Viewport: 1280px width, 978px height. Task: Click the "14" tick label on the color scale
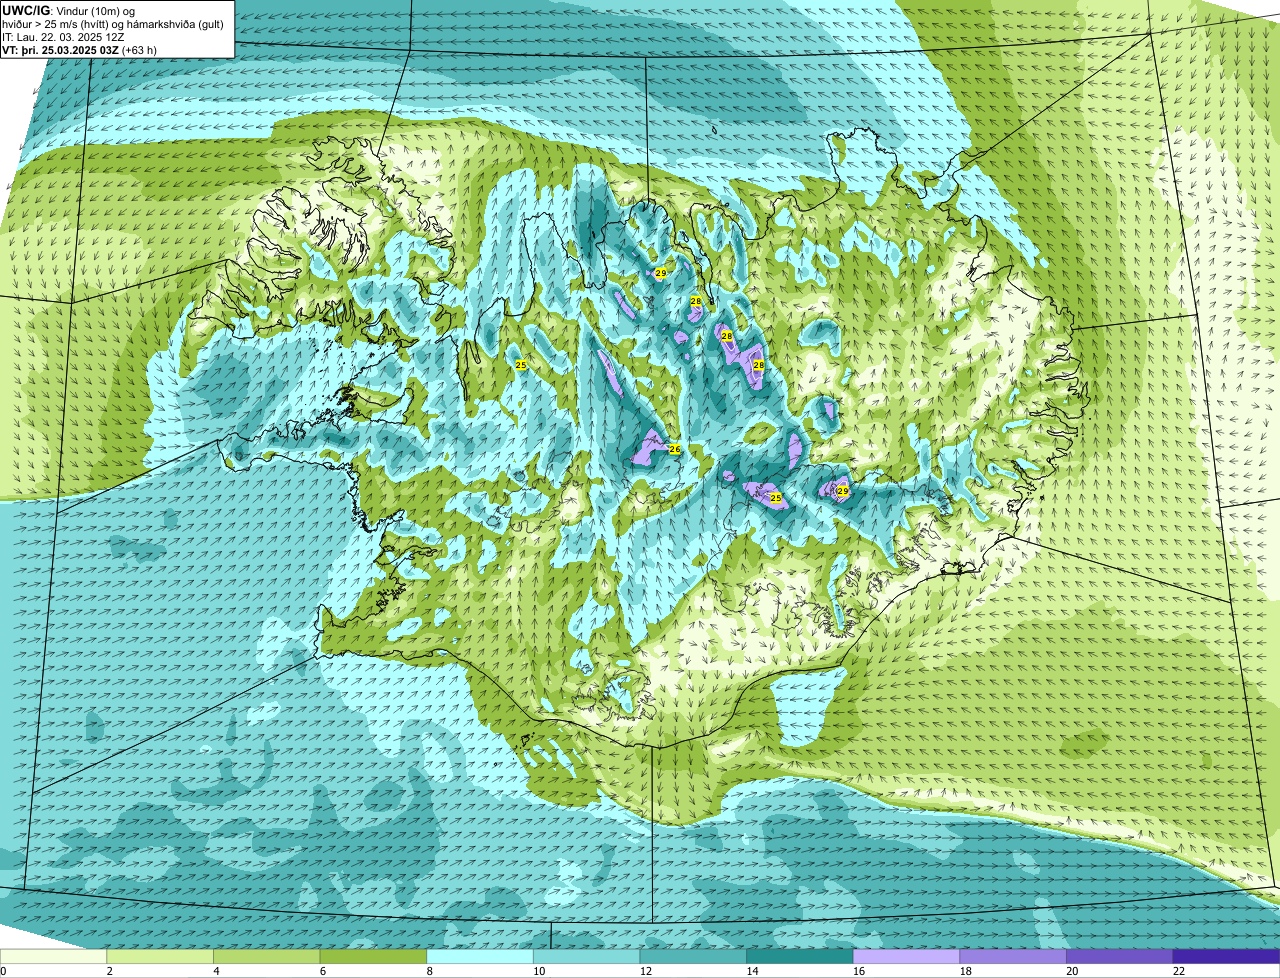tap(752, 971)
